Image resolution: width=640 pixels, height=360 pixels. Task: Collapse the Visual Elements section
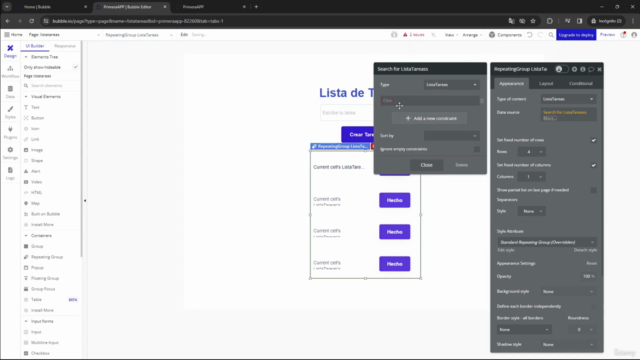(26, 97)
